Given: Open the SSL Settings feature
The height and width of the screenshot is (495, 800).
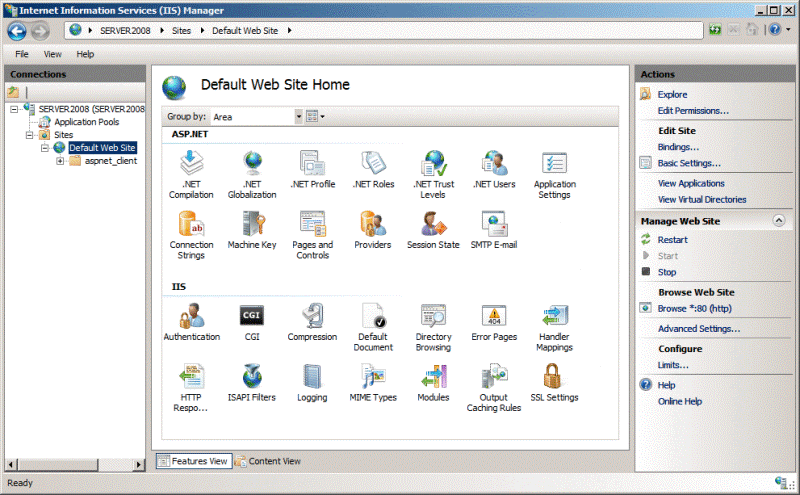Looking at the screenshot, I should coord(555,383).
